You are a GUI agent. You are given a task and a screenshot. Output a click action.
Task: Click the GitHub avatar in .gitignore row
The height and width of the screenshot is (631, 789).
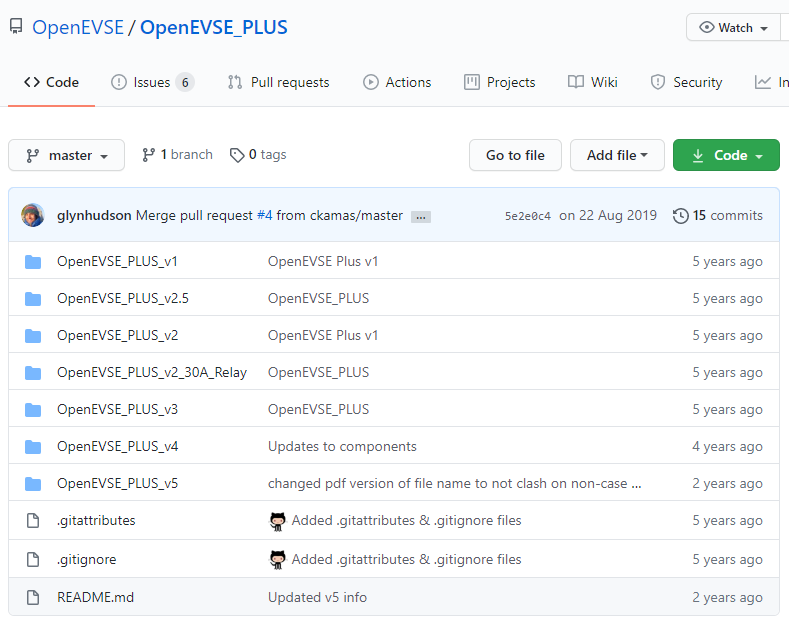click(277, 560)
